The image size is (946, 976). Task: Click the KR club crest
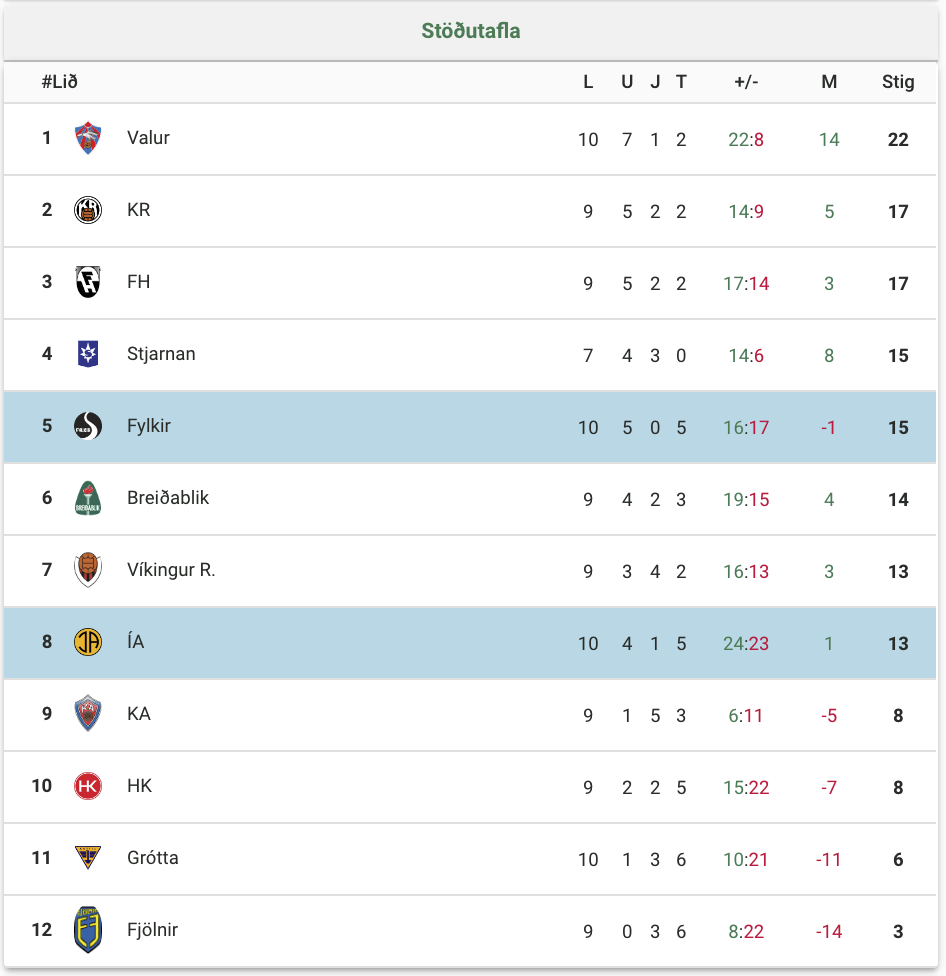point(88,210)
